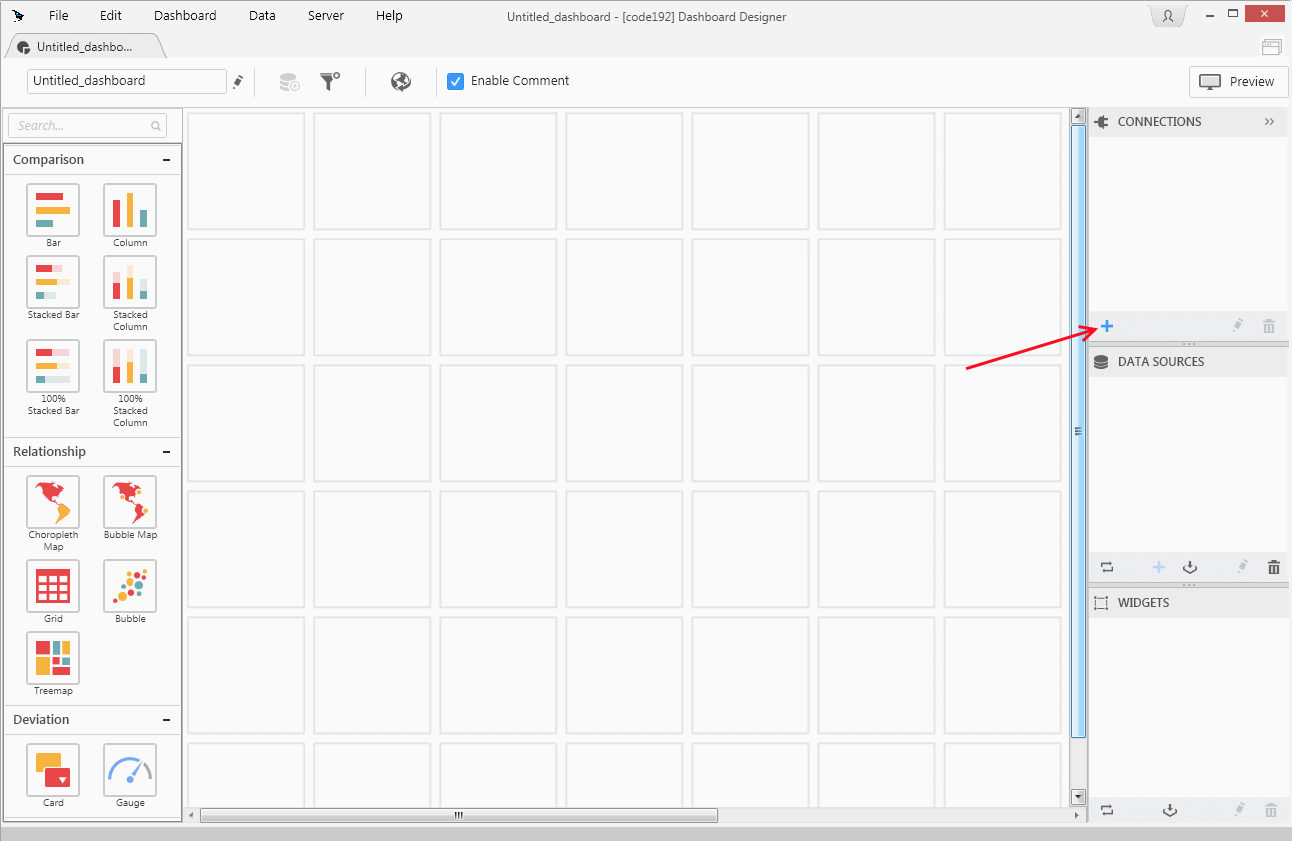Select the Card widget

coord(53,770)
